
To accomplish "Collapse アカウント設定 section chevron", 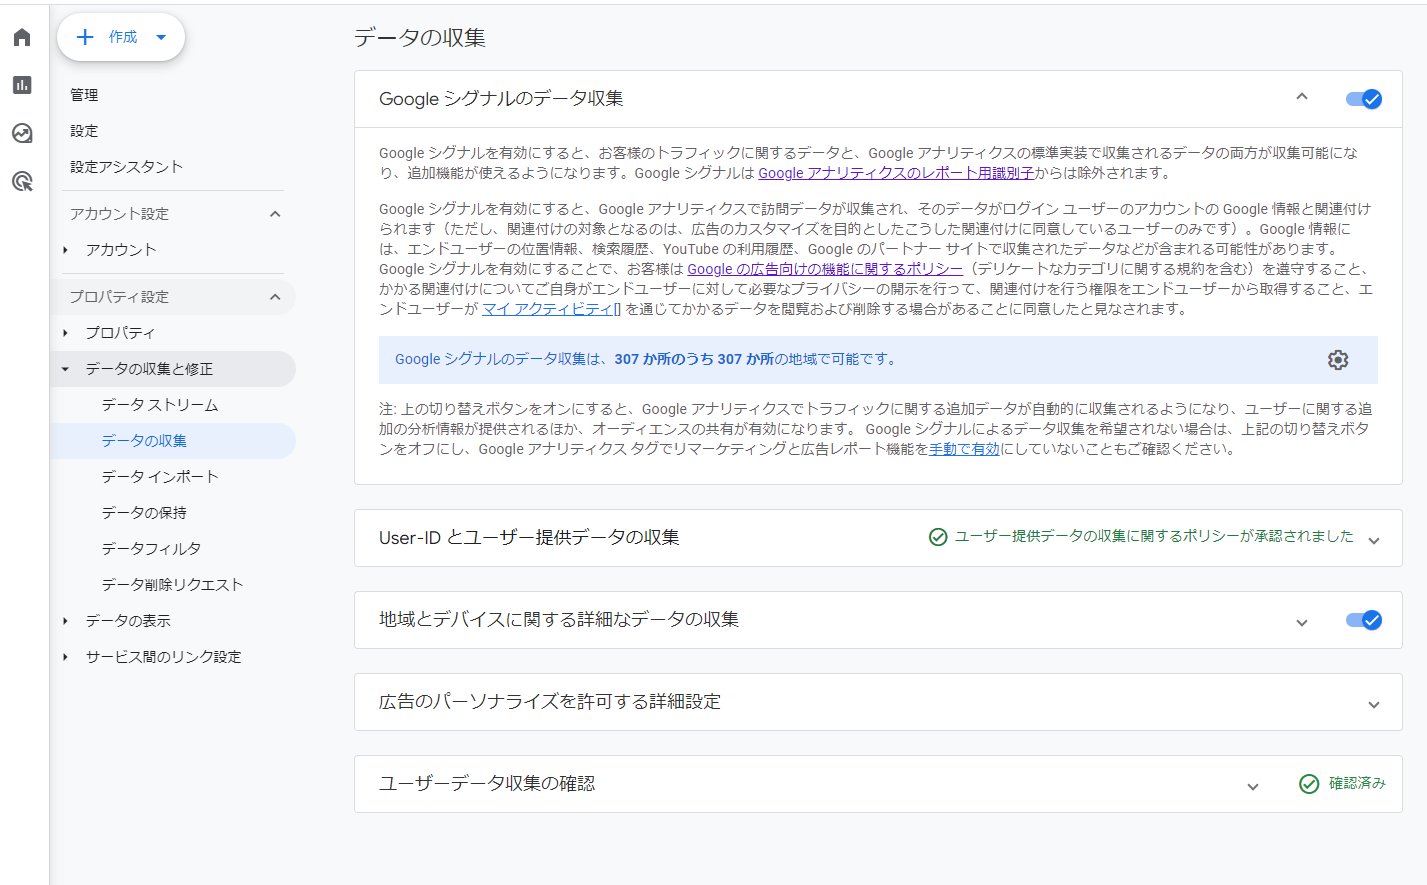I will 275,214.
